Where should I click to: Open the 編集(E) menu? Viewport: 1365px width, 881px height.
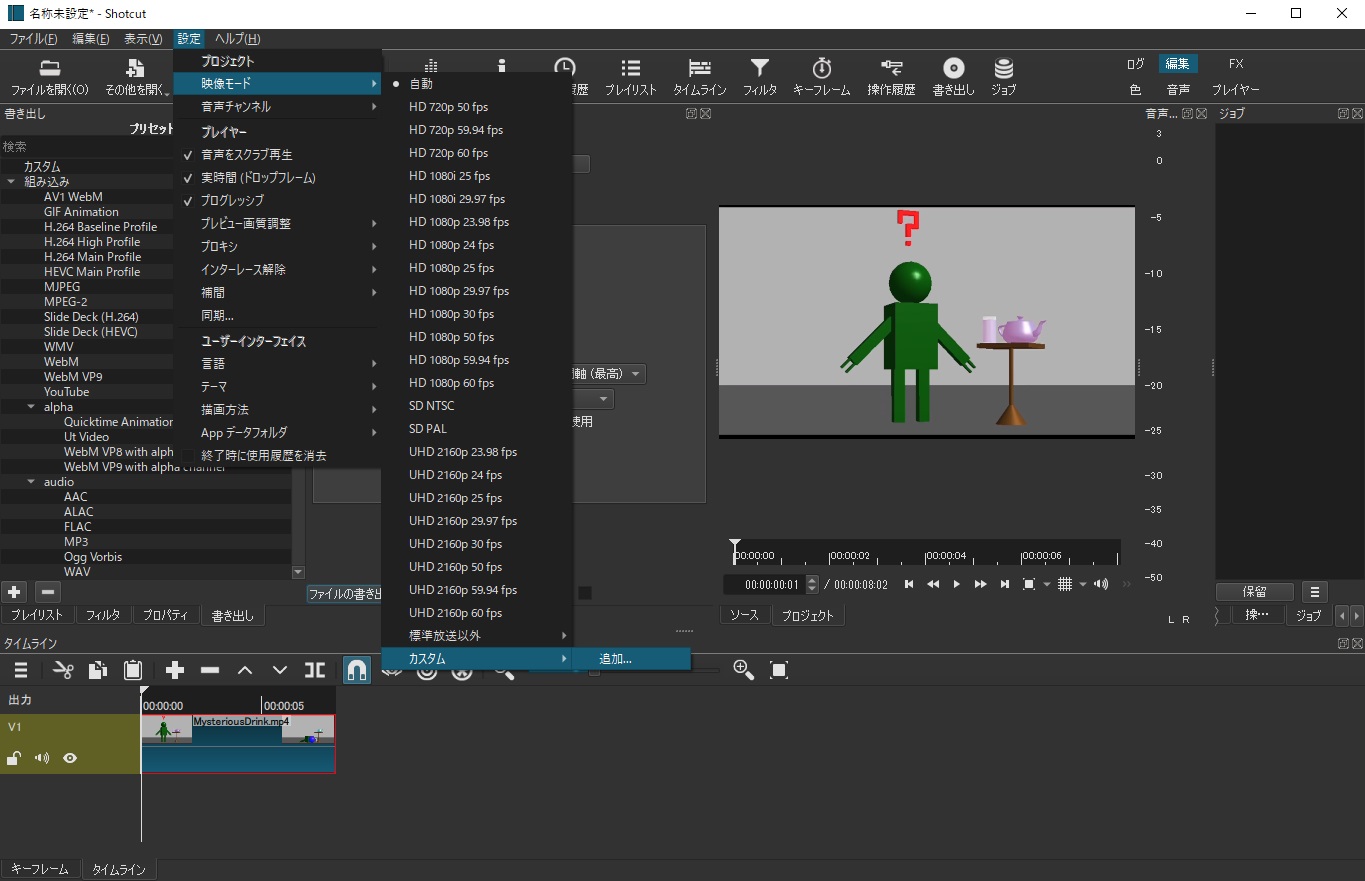point(90,39)
